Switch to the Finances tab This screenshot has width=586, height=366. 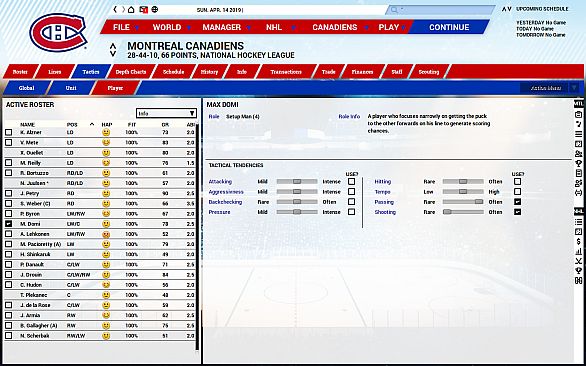(x=363, y=72)
